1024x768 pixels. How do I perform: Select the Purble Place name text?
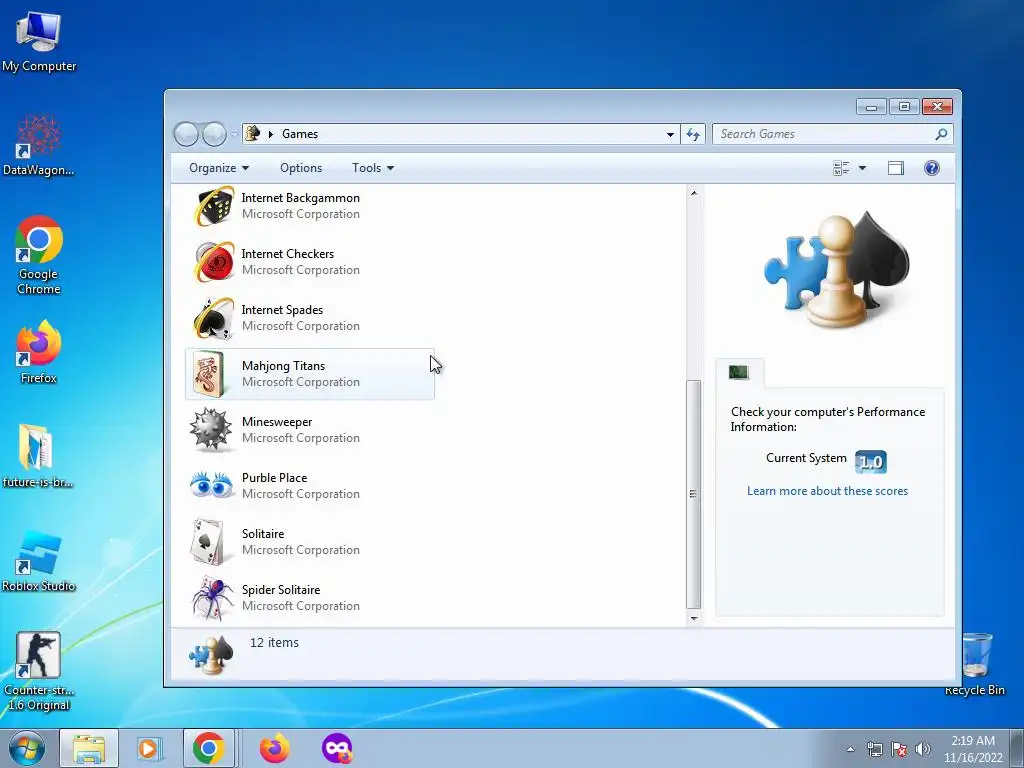point(274,477)
